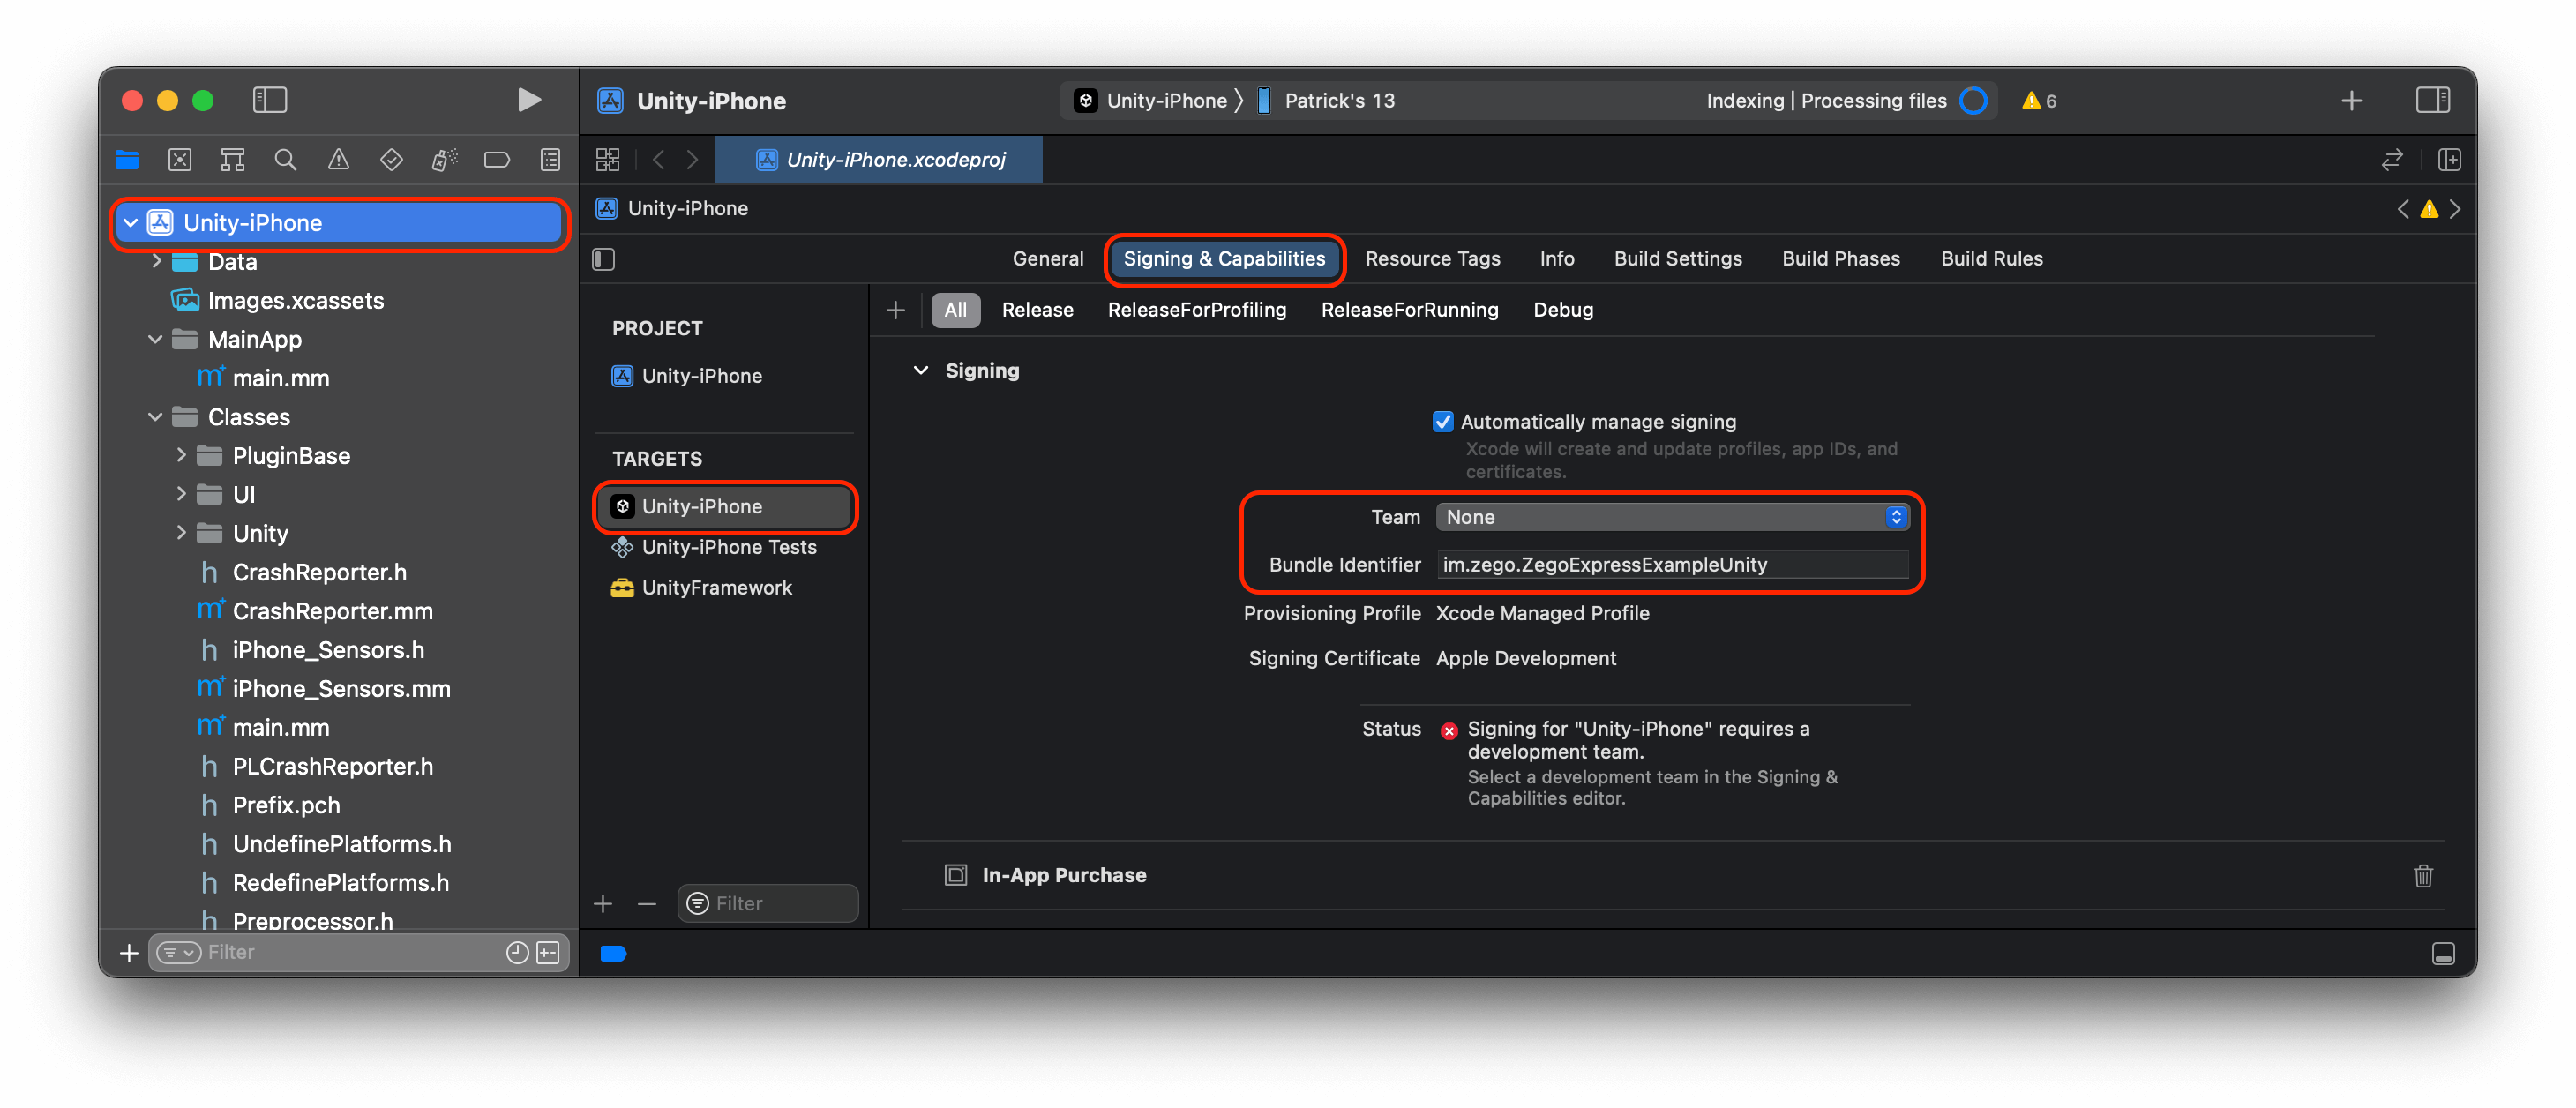Select the Debug configuration tab
2576x1108 pixels.
coord(1562,310)
